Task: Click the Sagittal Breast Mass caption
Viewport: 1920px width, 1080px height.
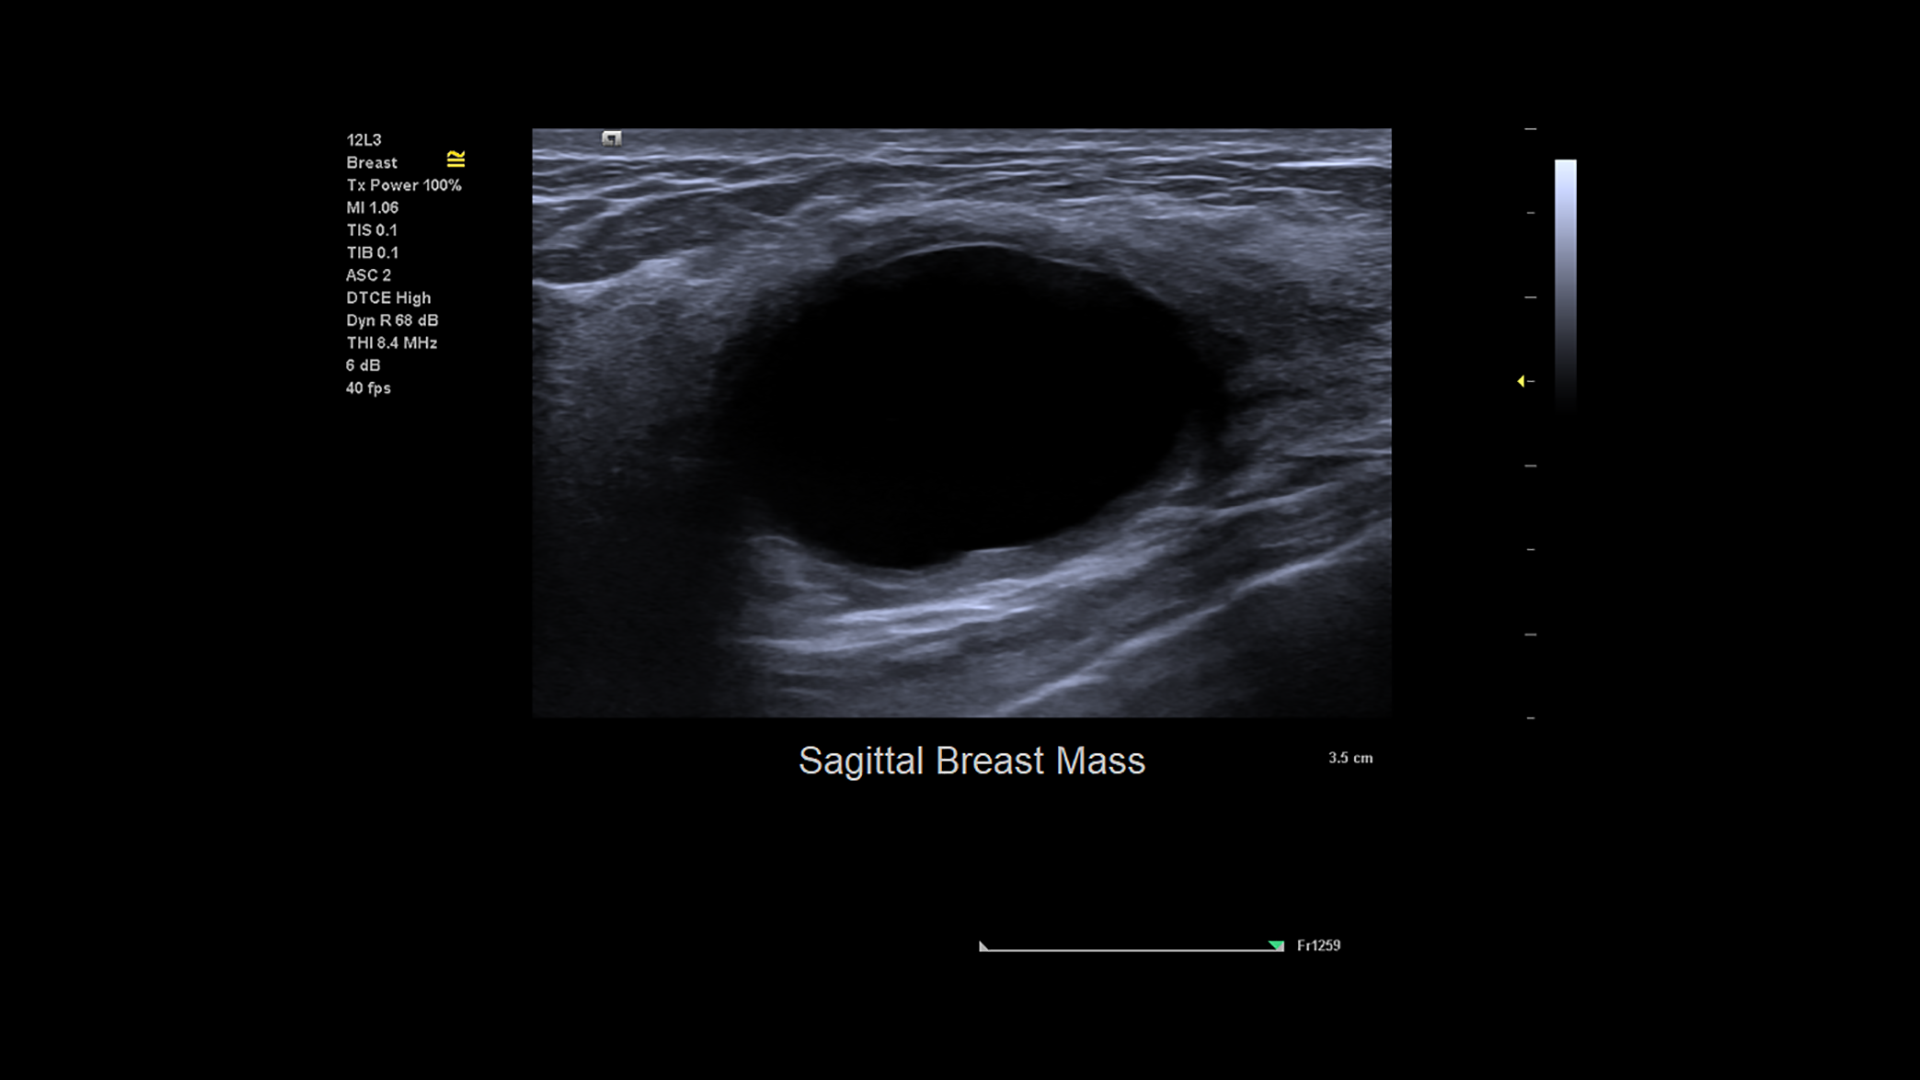Action: (972, 761)
